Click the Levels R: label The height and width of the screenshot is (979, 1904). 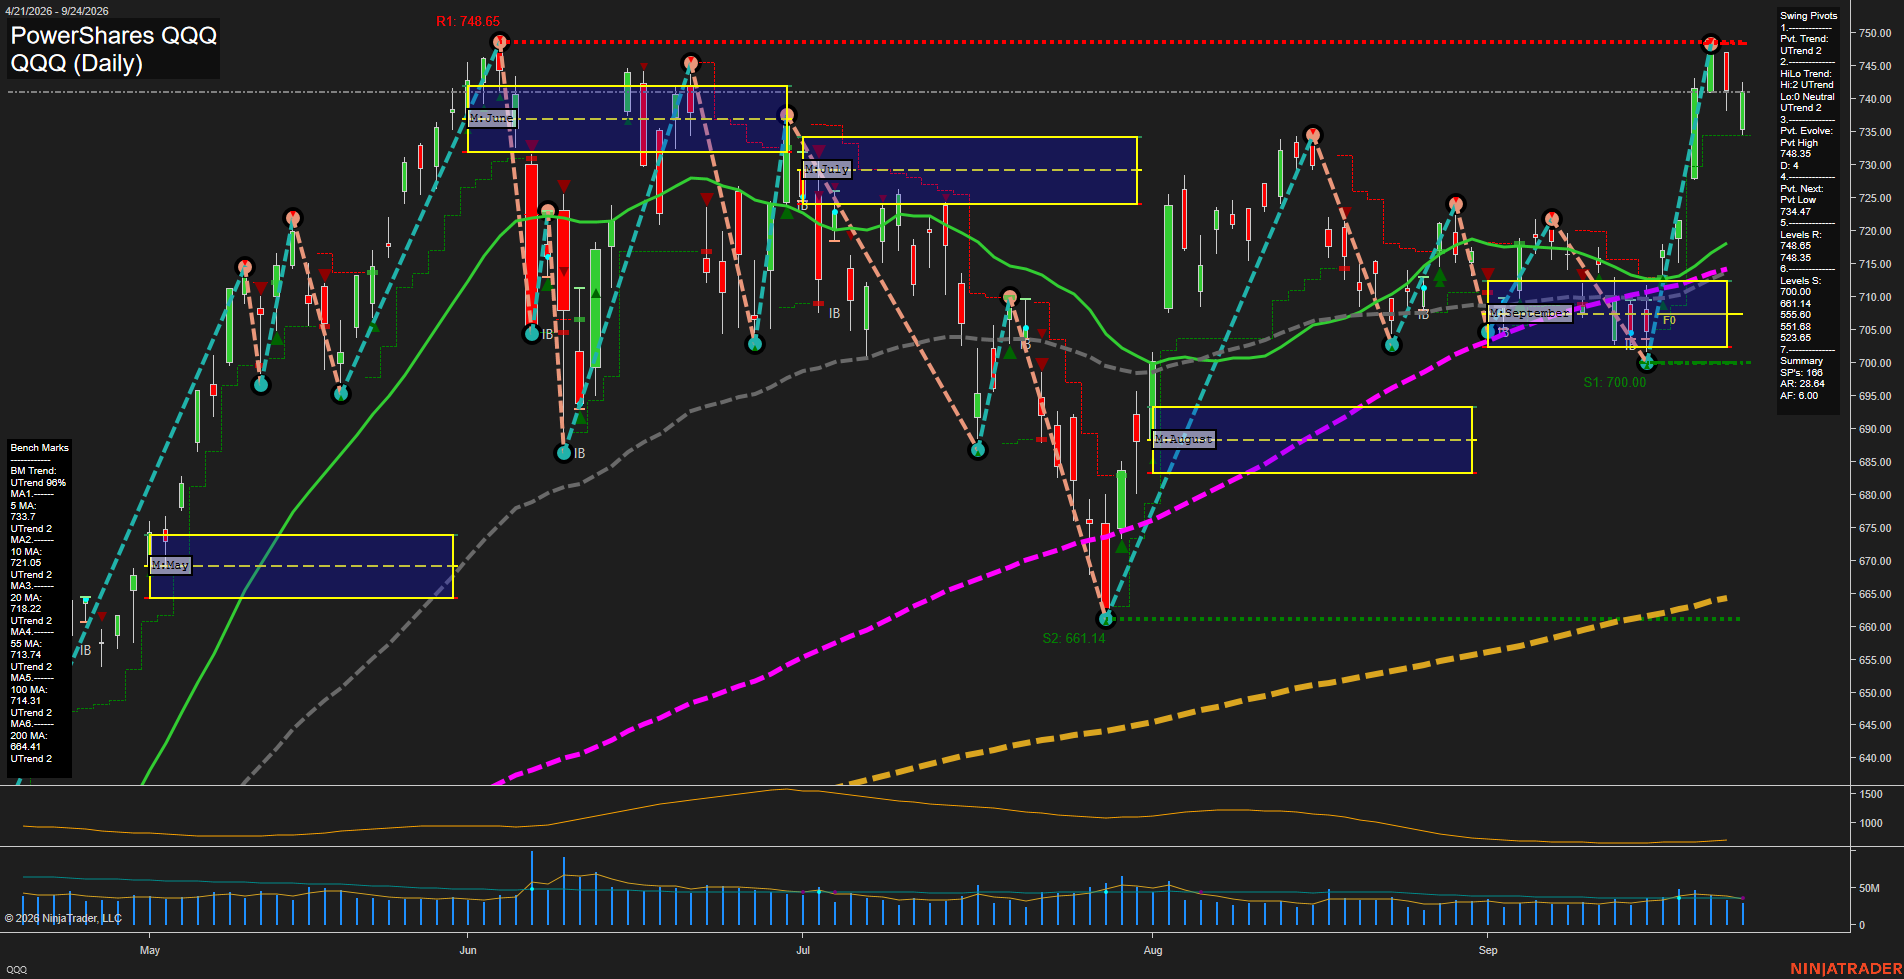pos(1800,235)
